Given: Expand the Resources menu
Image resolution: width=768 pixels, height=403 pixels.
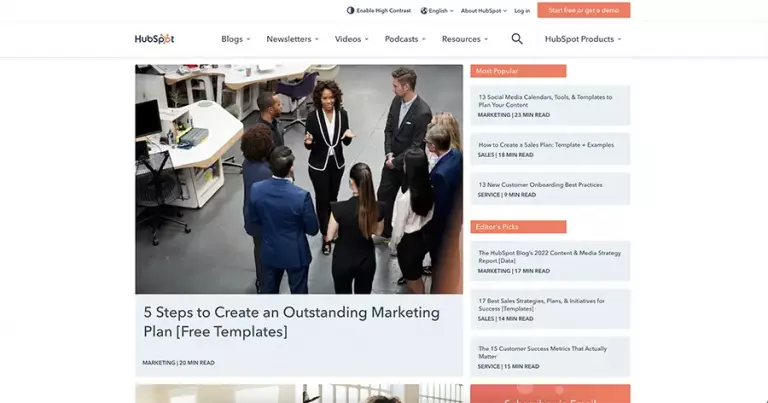Looking at the screenshot, I should 465,39.
